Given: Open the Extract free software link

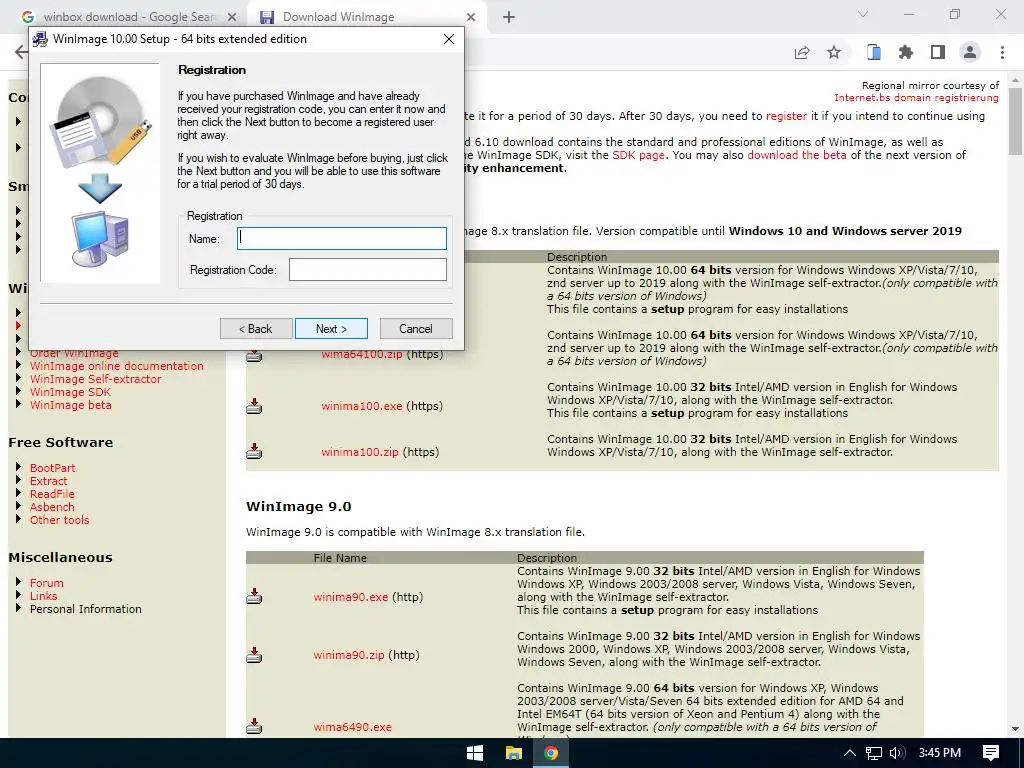Looking at the screenshot, I should coord(48,481).
